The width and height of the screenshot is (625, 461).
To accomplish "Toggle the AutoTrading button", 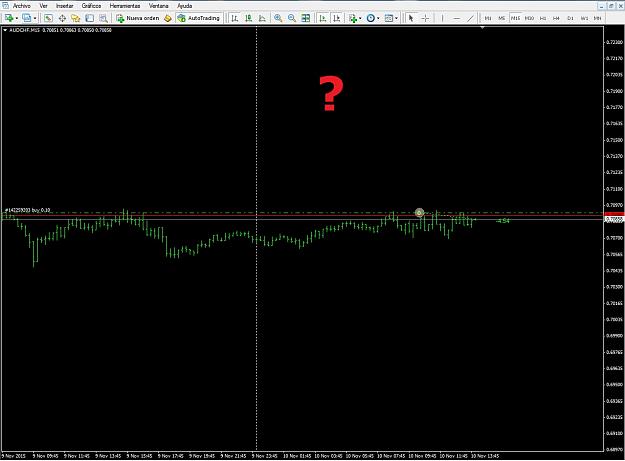I will coord(199,18).
